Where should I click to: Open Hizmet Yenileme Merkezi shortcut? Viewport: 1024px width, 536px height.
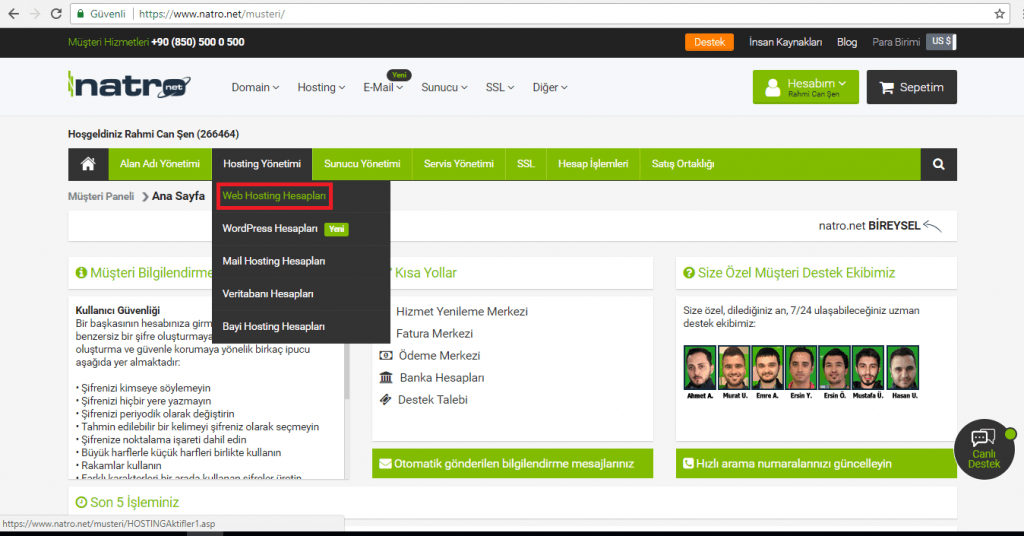(x=462, y=311)
